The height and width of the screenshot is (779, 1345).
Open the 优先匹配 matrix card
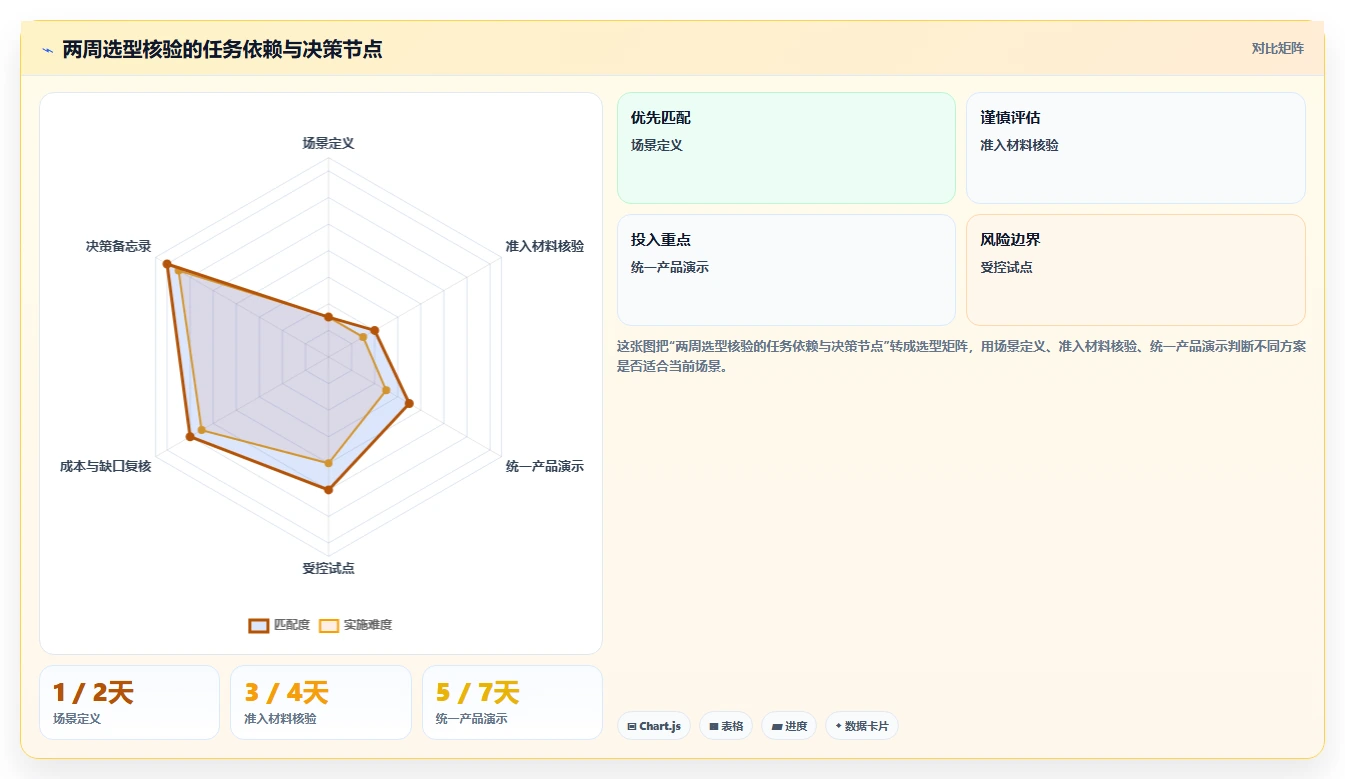click(786, 148)
